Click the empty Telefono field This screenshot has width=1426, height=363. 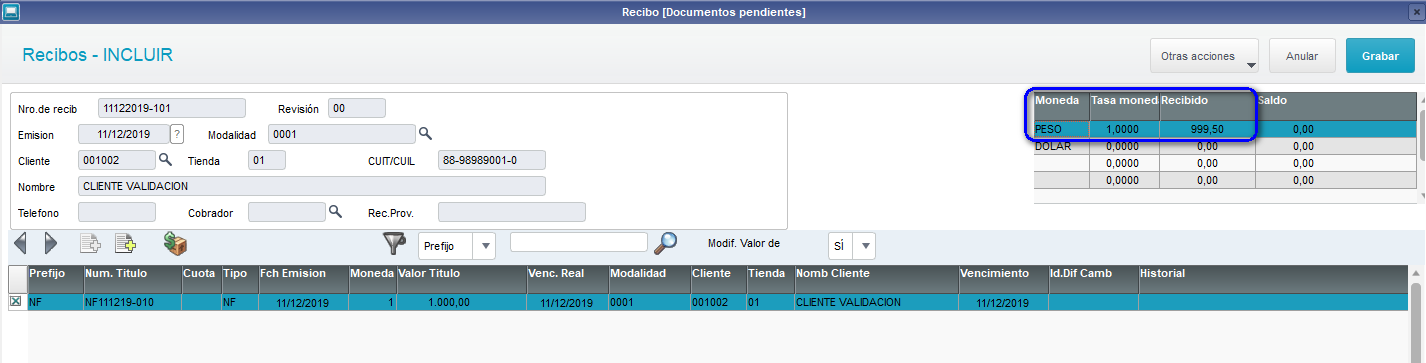coord(117,212)
